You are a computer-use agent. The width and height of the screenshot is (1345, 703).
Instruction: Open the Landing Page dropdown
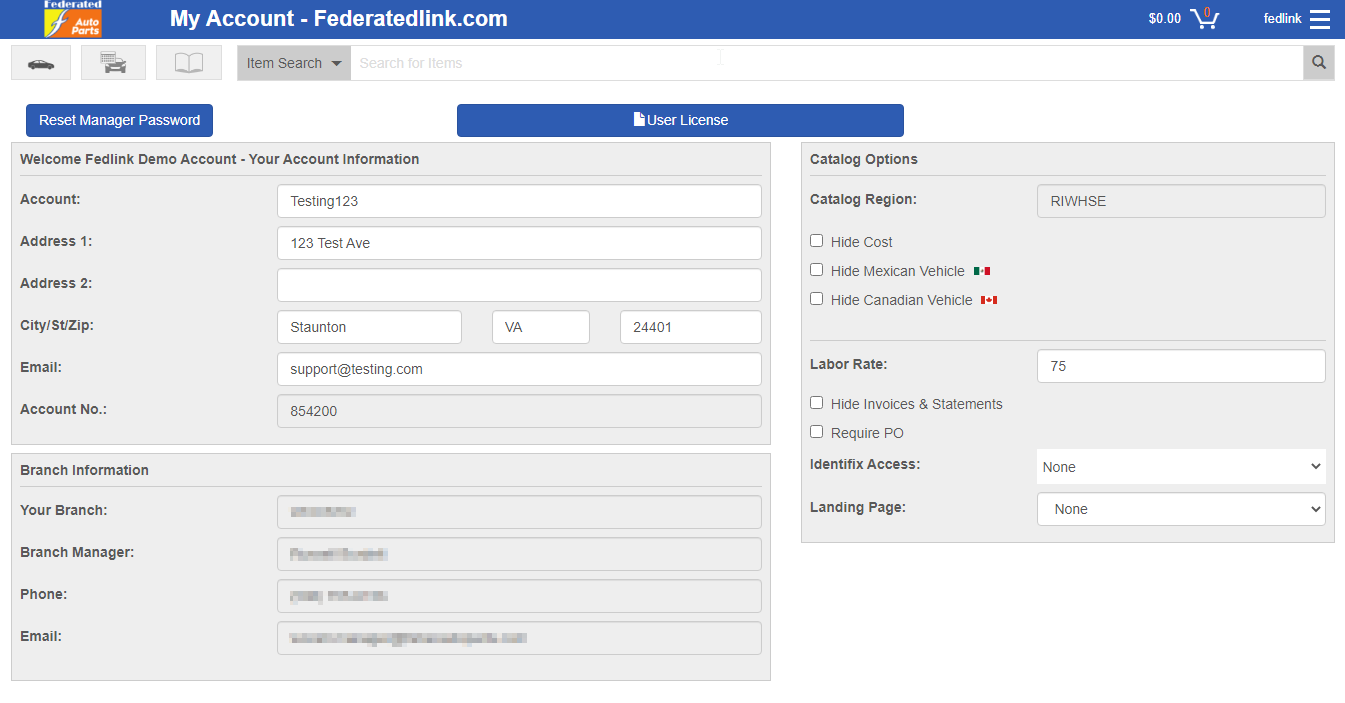coord(1181,509)
